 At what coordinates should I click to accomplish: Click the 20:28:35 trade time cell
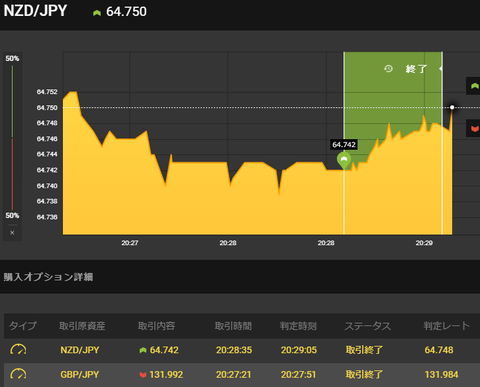click(x=234, y=350)
